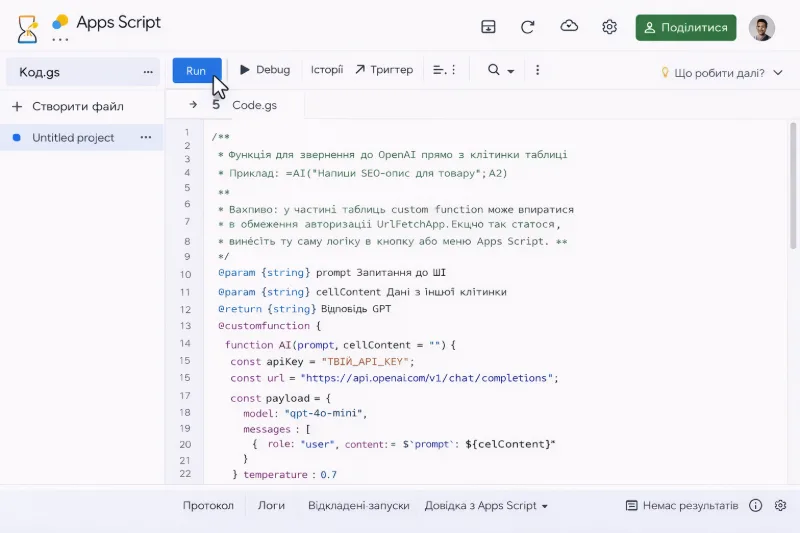This screenshot has height=533, width=800.
Task: Click the refresh circular arrow icon
Action: [x=528, y=27]
